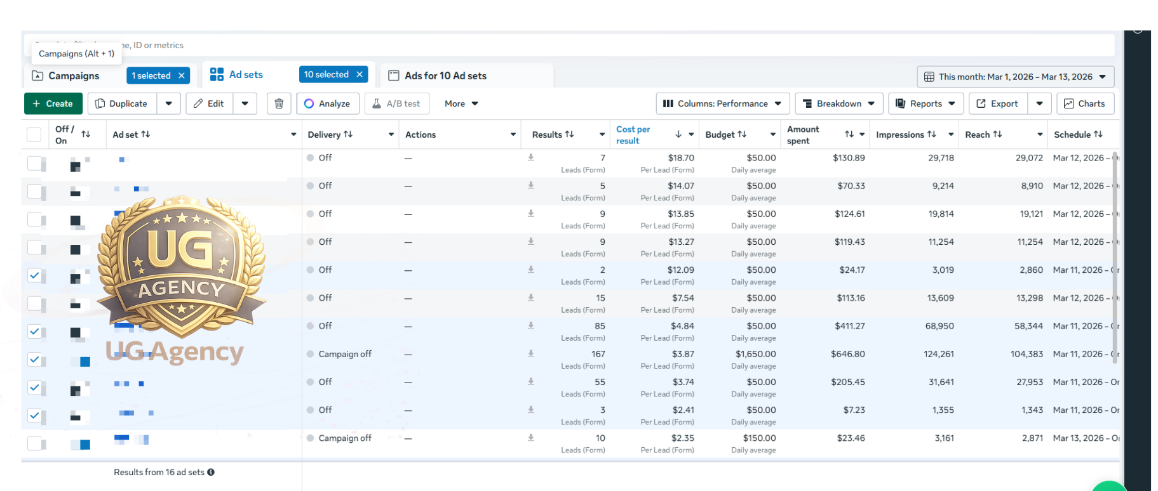This screenshot has width=1158, height=491.
Task: Open the dropdown arrow next to Export
Action: click(x=1040, y=103)
